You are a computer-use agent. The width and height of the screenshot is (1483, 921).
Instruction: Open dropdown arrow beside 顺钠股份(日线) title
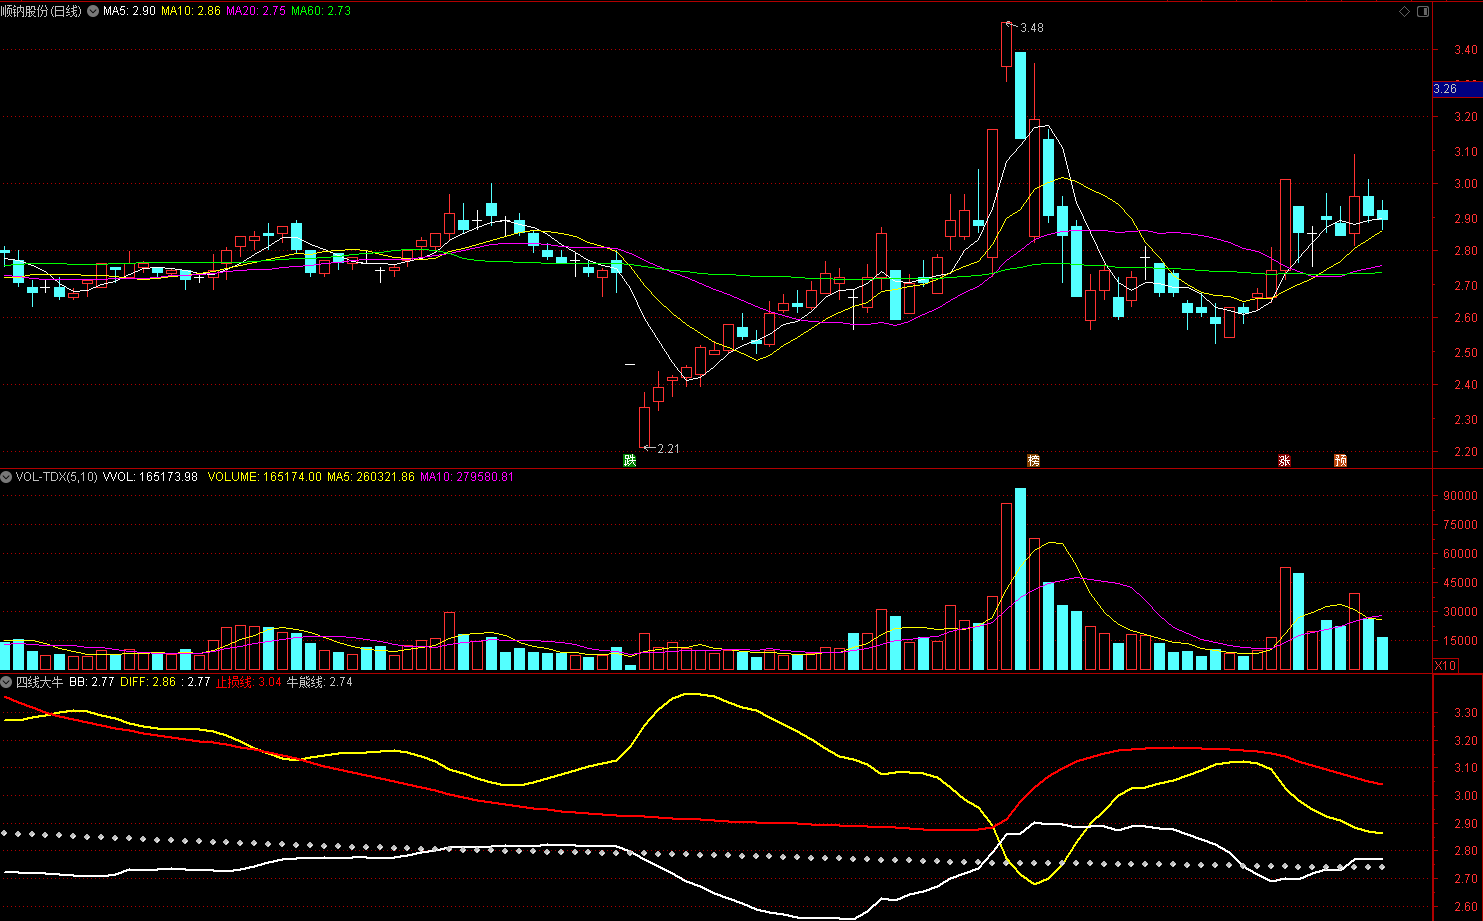point(94,11)
